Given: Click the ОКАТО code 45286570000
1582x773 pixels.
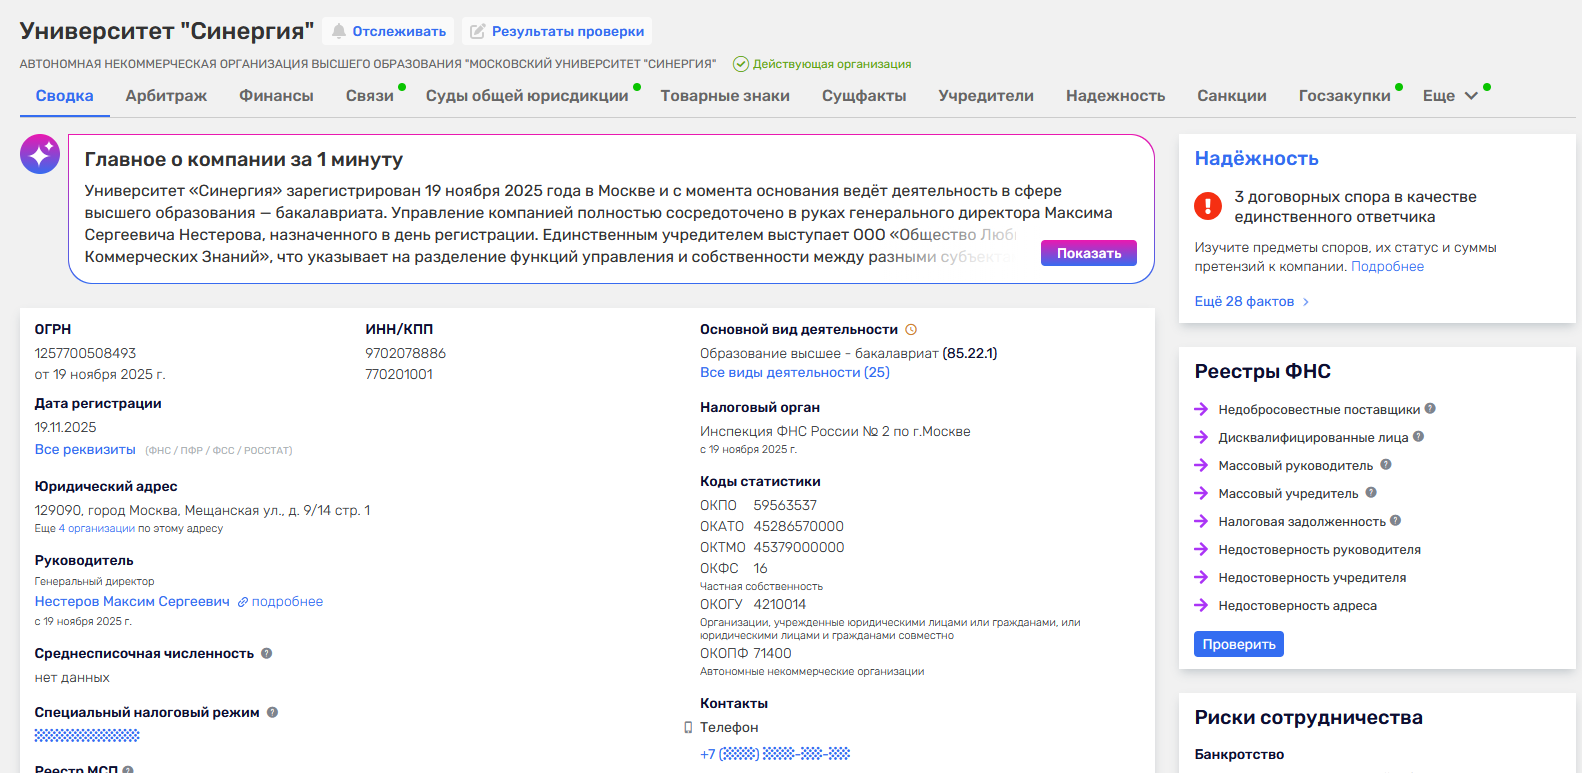Looking at the screenshot, I should click(798, 527).
